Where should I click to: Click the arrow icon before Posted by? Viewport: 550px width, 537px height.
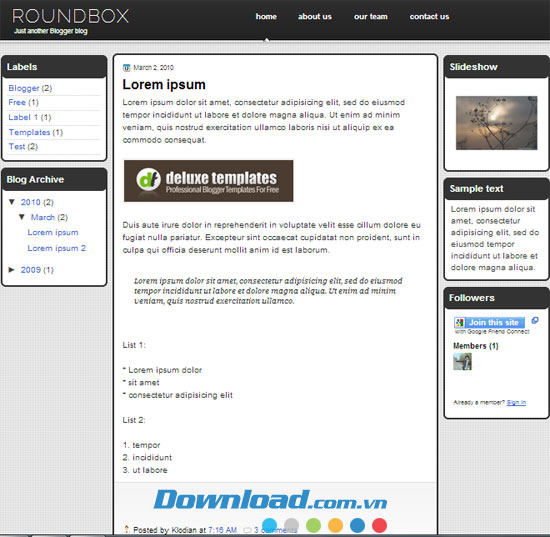pos(127,529)
